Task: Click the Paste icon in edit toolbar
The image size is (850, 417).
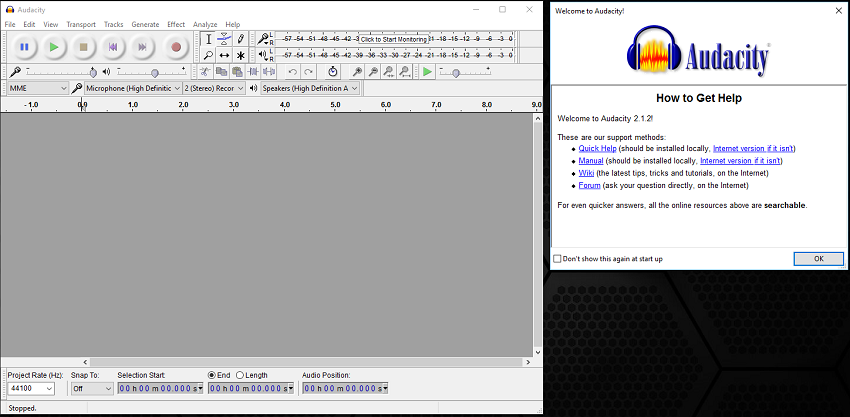Action: pos(237,72)
